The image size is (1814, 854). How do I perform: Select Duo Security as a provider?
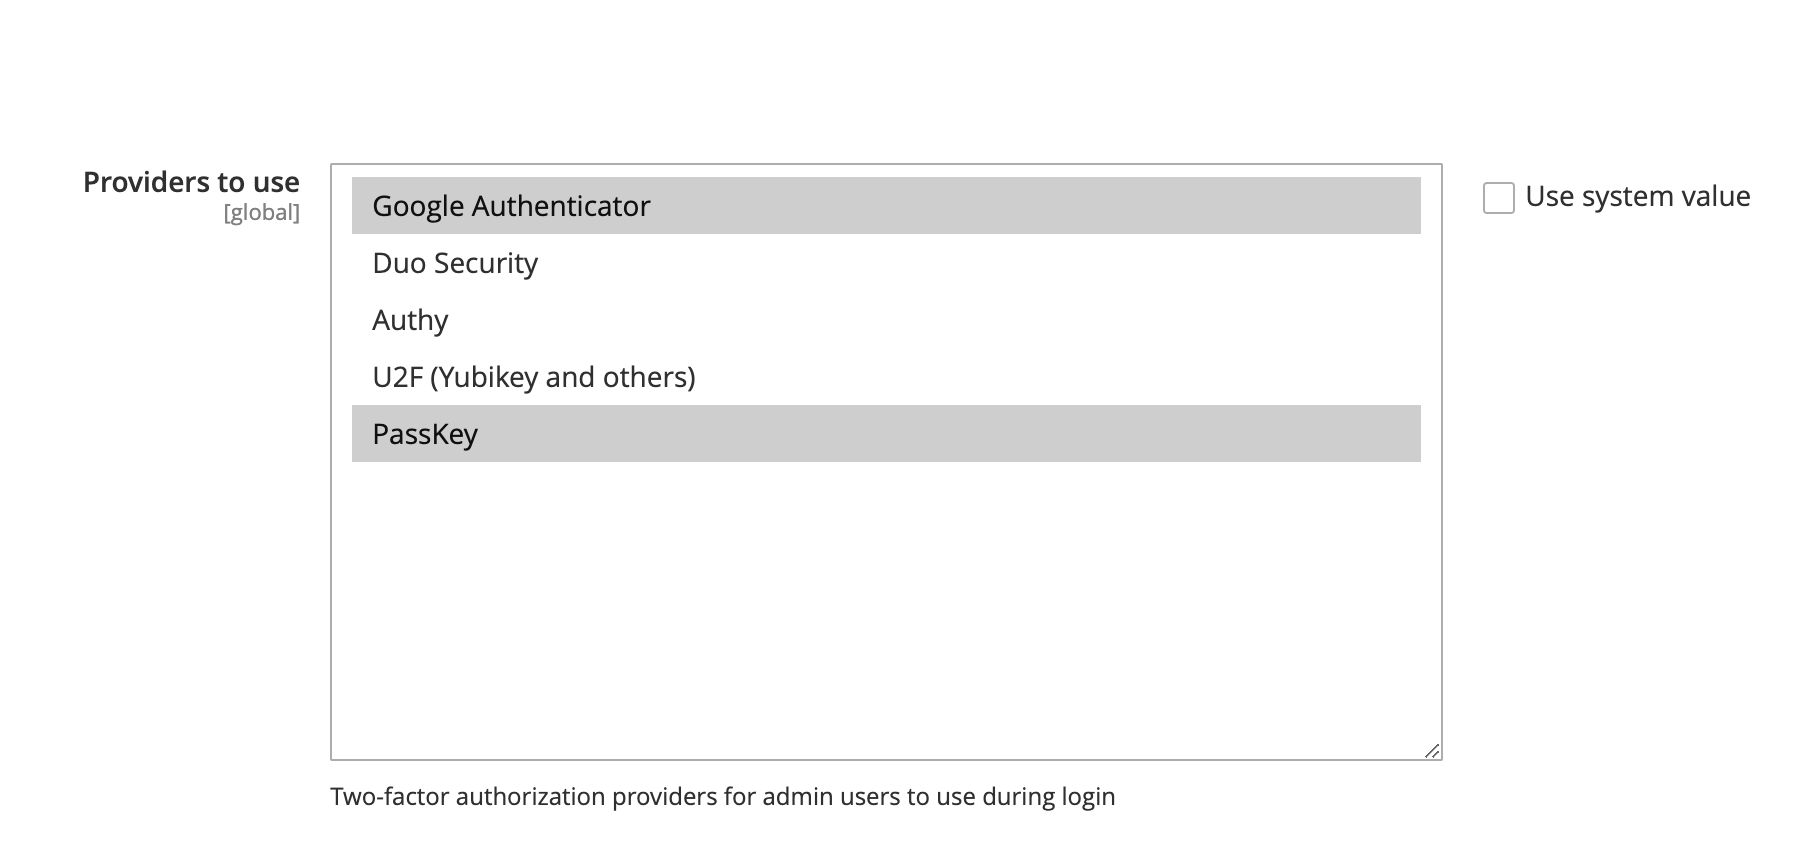pos(455,263)
